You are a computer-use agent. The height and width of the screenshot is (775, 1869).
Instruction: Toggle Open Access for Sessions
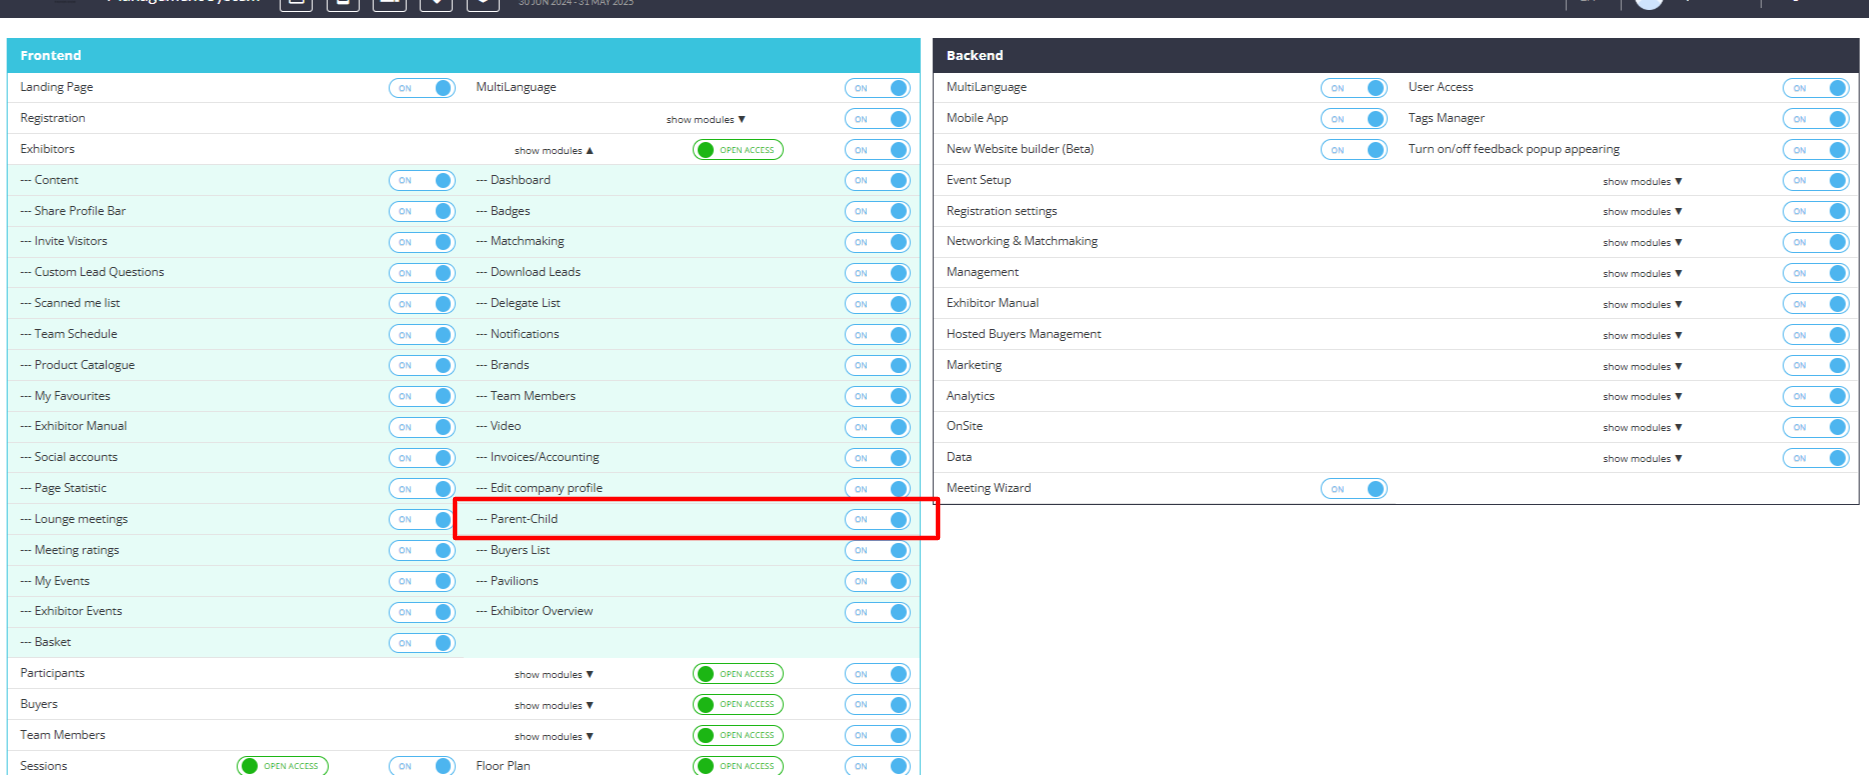(282, 766)
